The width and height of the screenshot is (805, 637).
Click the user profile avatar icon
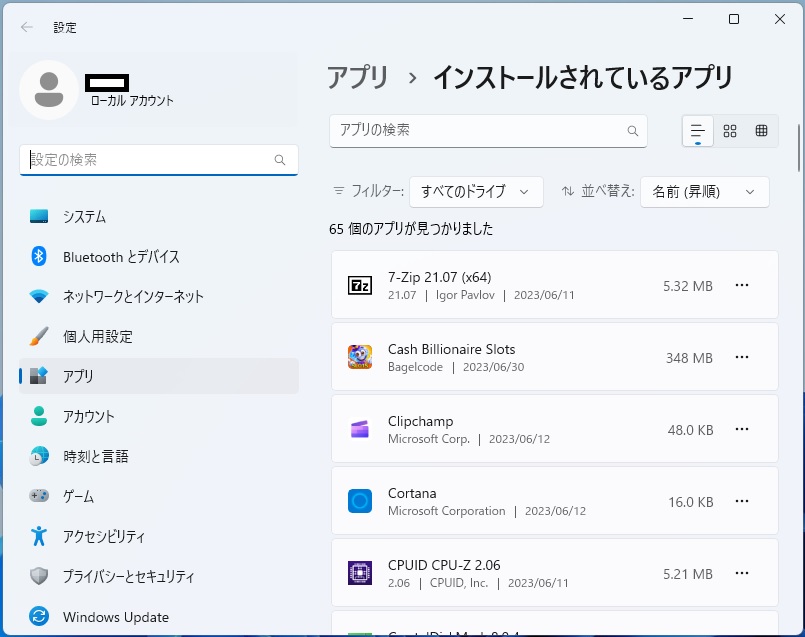[x=49, y=90]
